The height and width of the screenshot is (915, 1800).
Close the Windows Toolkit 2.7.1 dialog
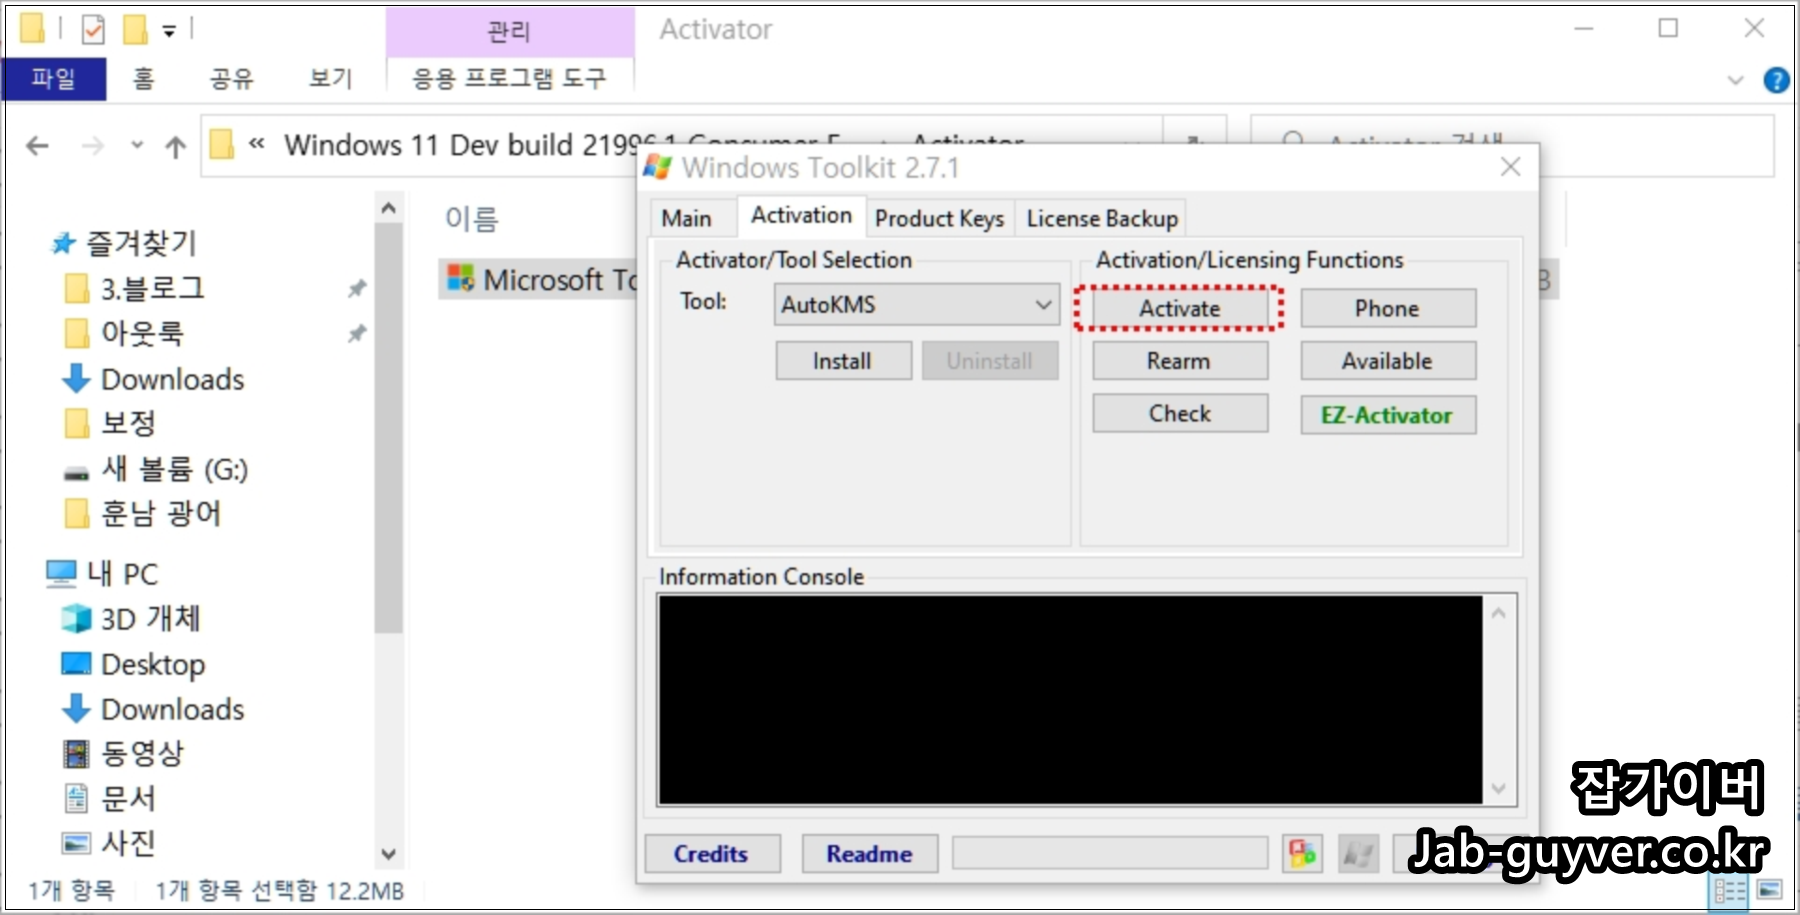tap(1511, 167)
